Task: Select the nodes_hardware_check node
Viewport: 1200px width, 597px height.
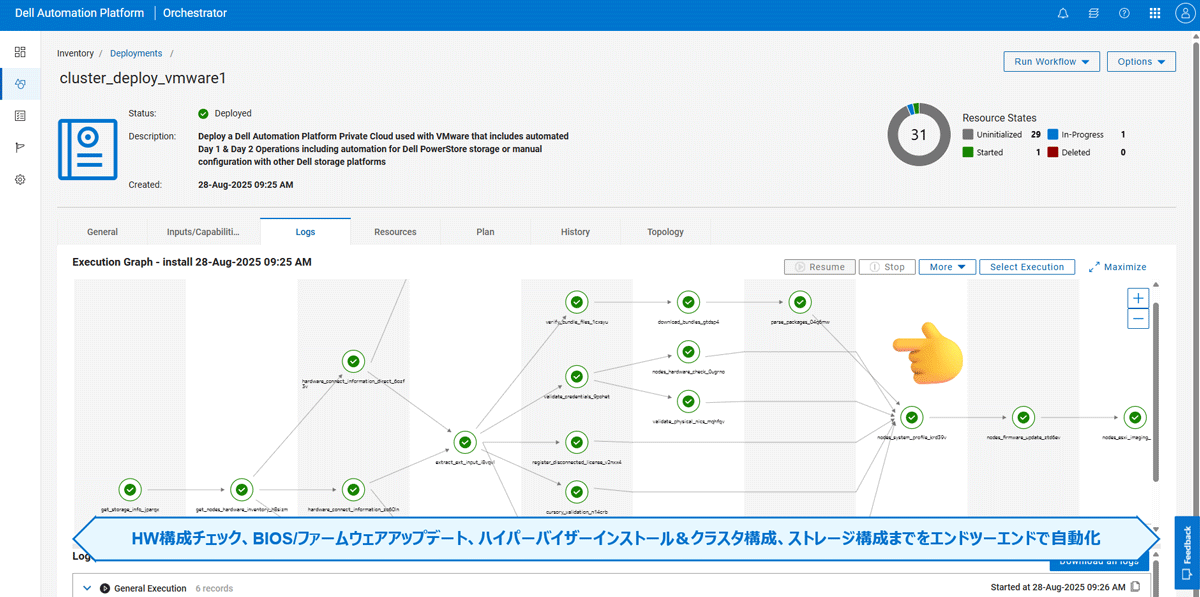Action: (x=688, y=352)
